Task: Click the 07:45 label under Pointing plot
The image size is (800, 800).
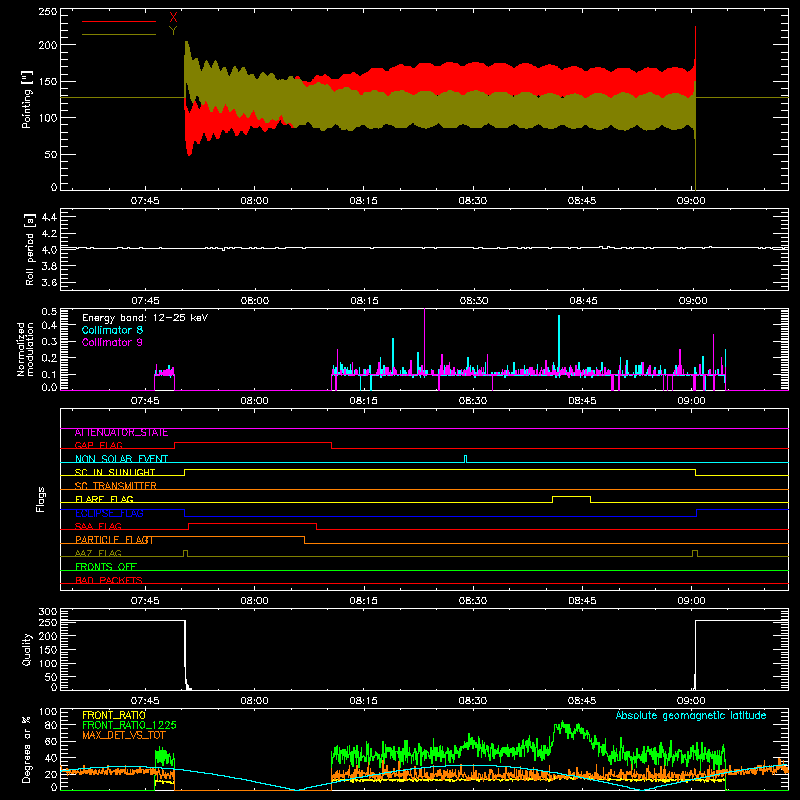Action: [x=145, y=201]
